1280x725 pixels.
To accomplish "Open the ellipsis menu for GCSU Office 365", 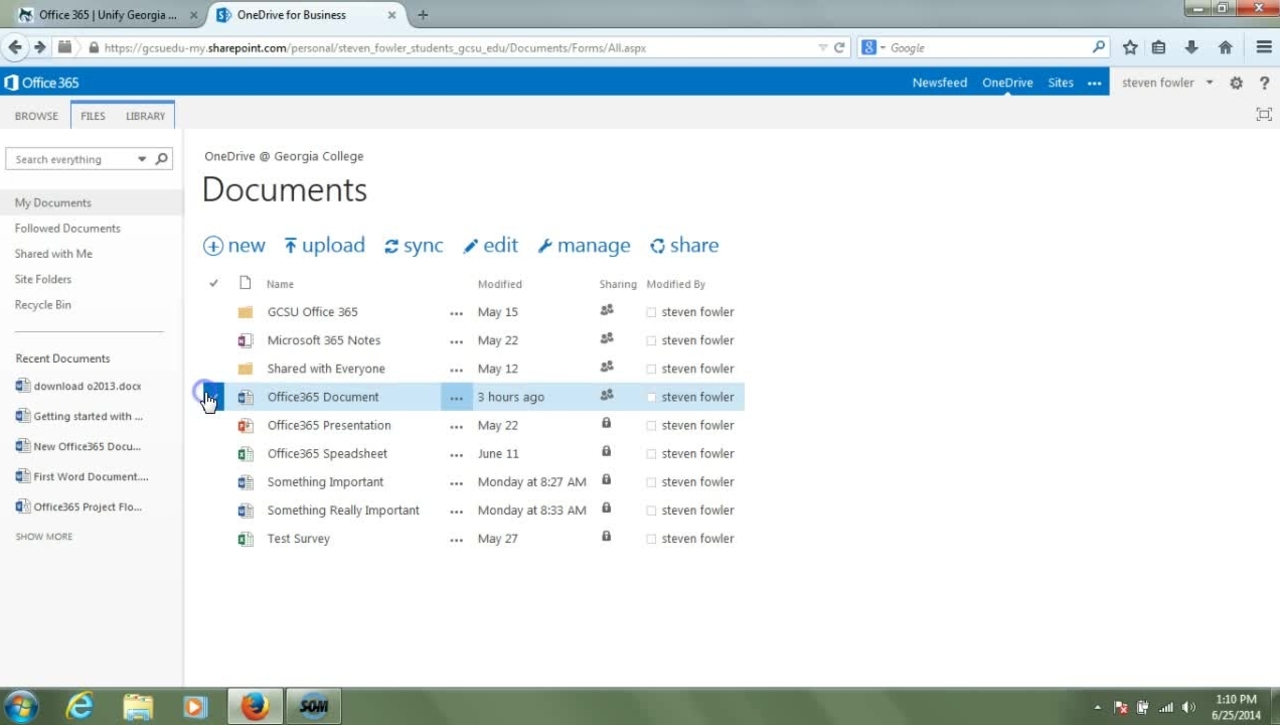I will pos(456,313).
